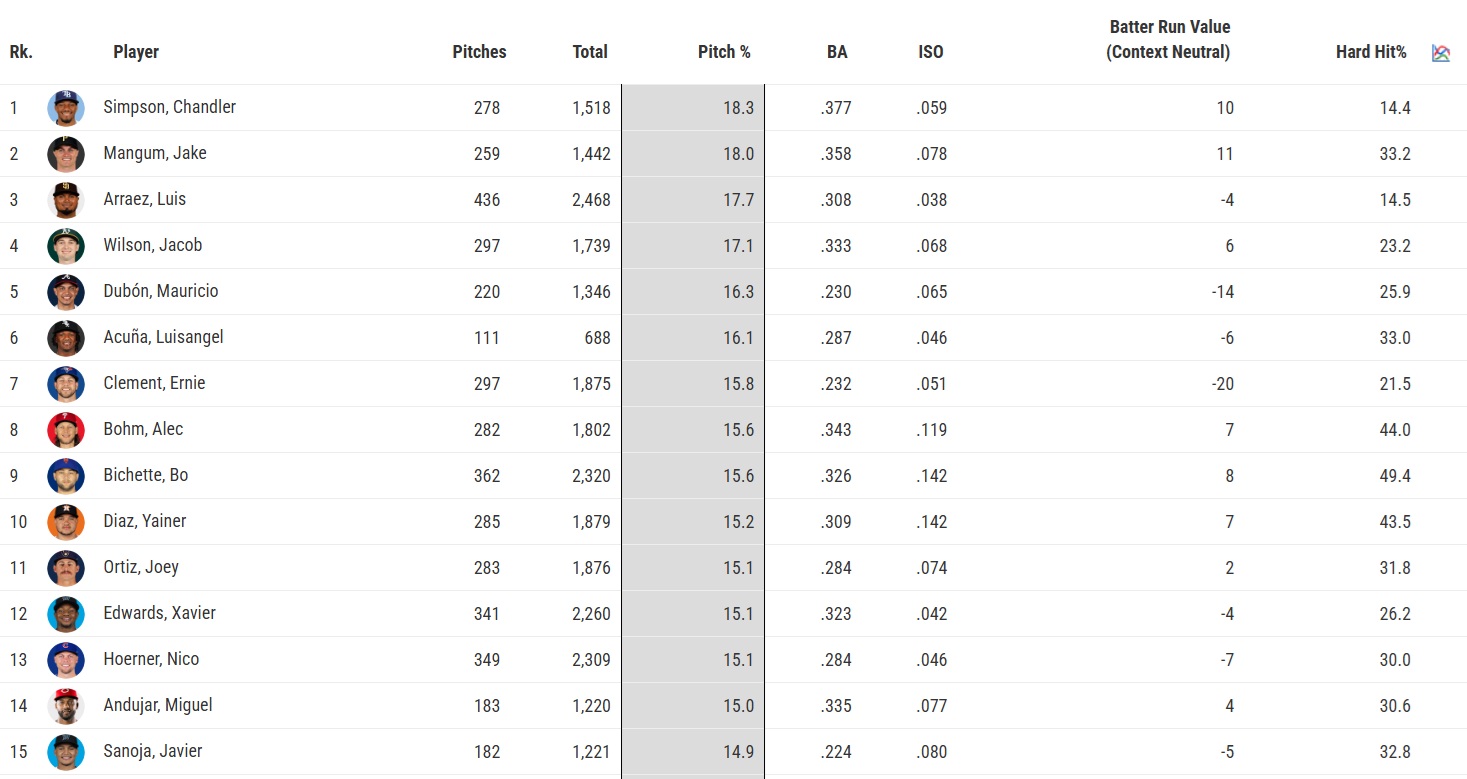The height and width of the screenshot is (779, 1467).
Task: Click Luis Arraez's headshot image
Action: [66, 200]
